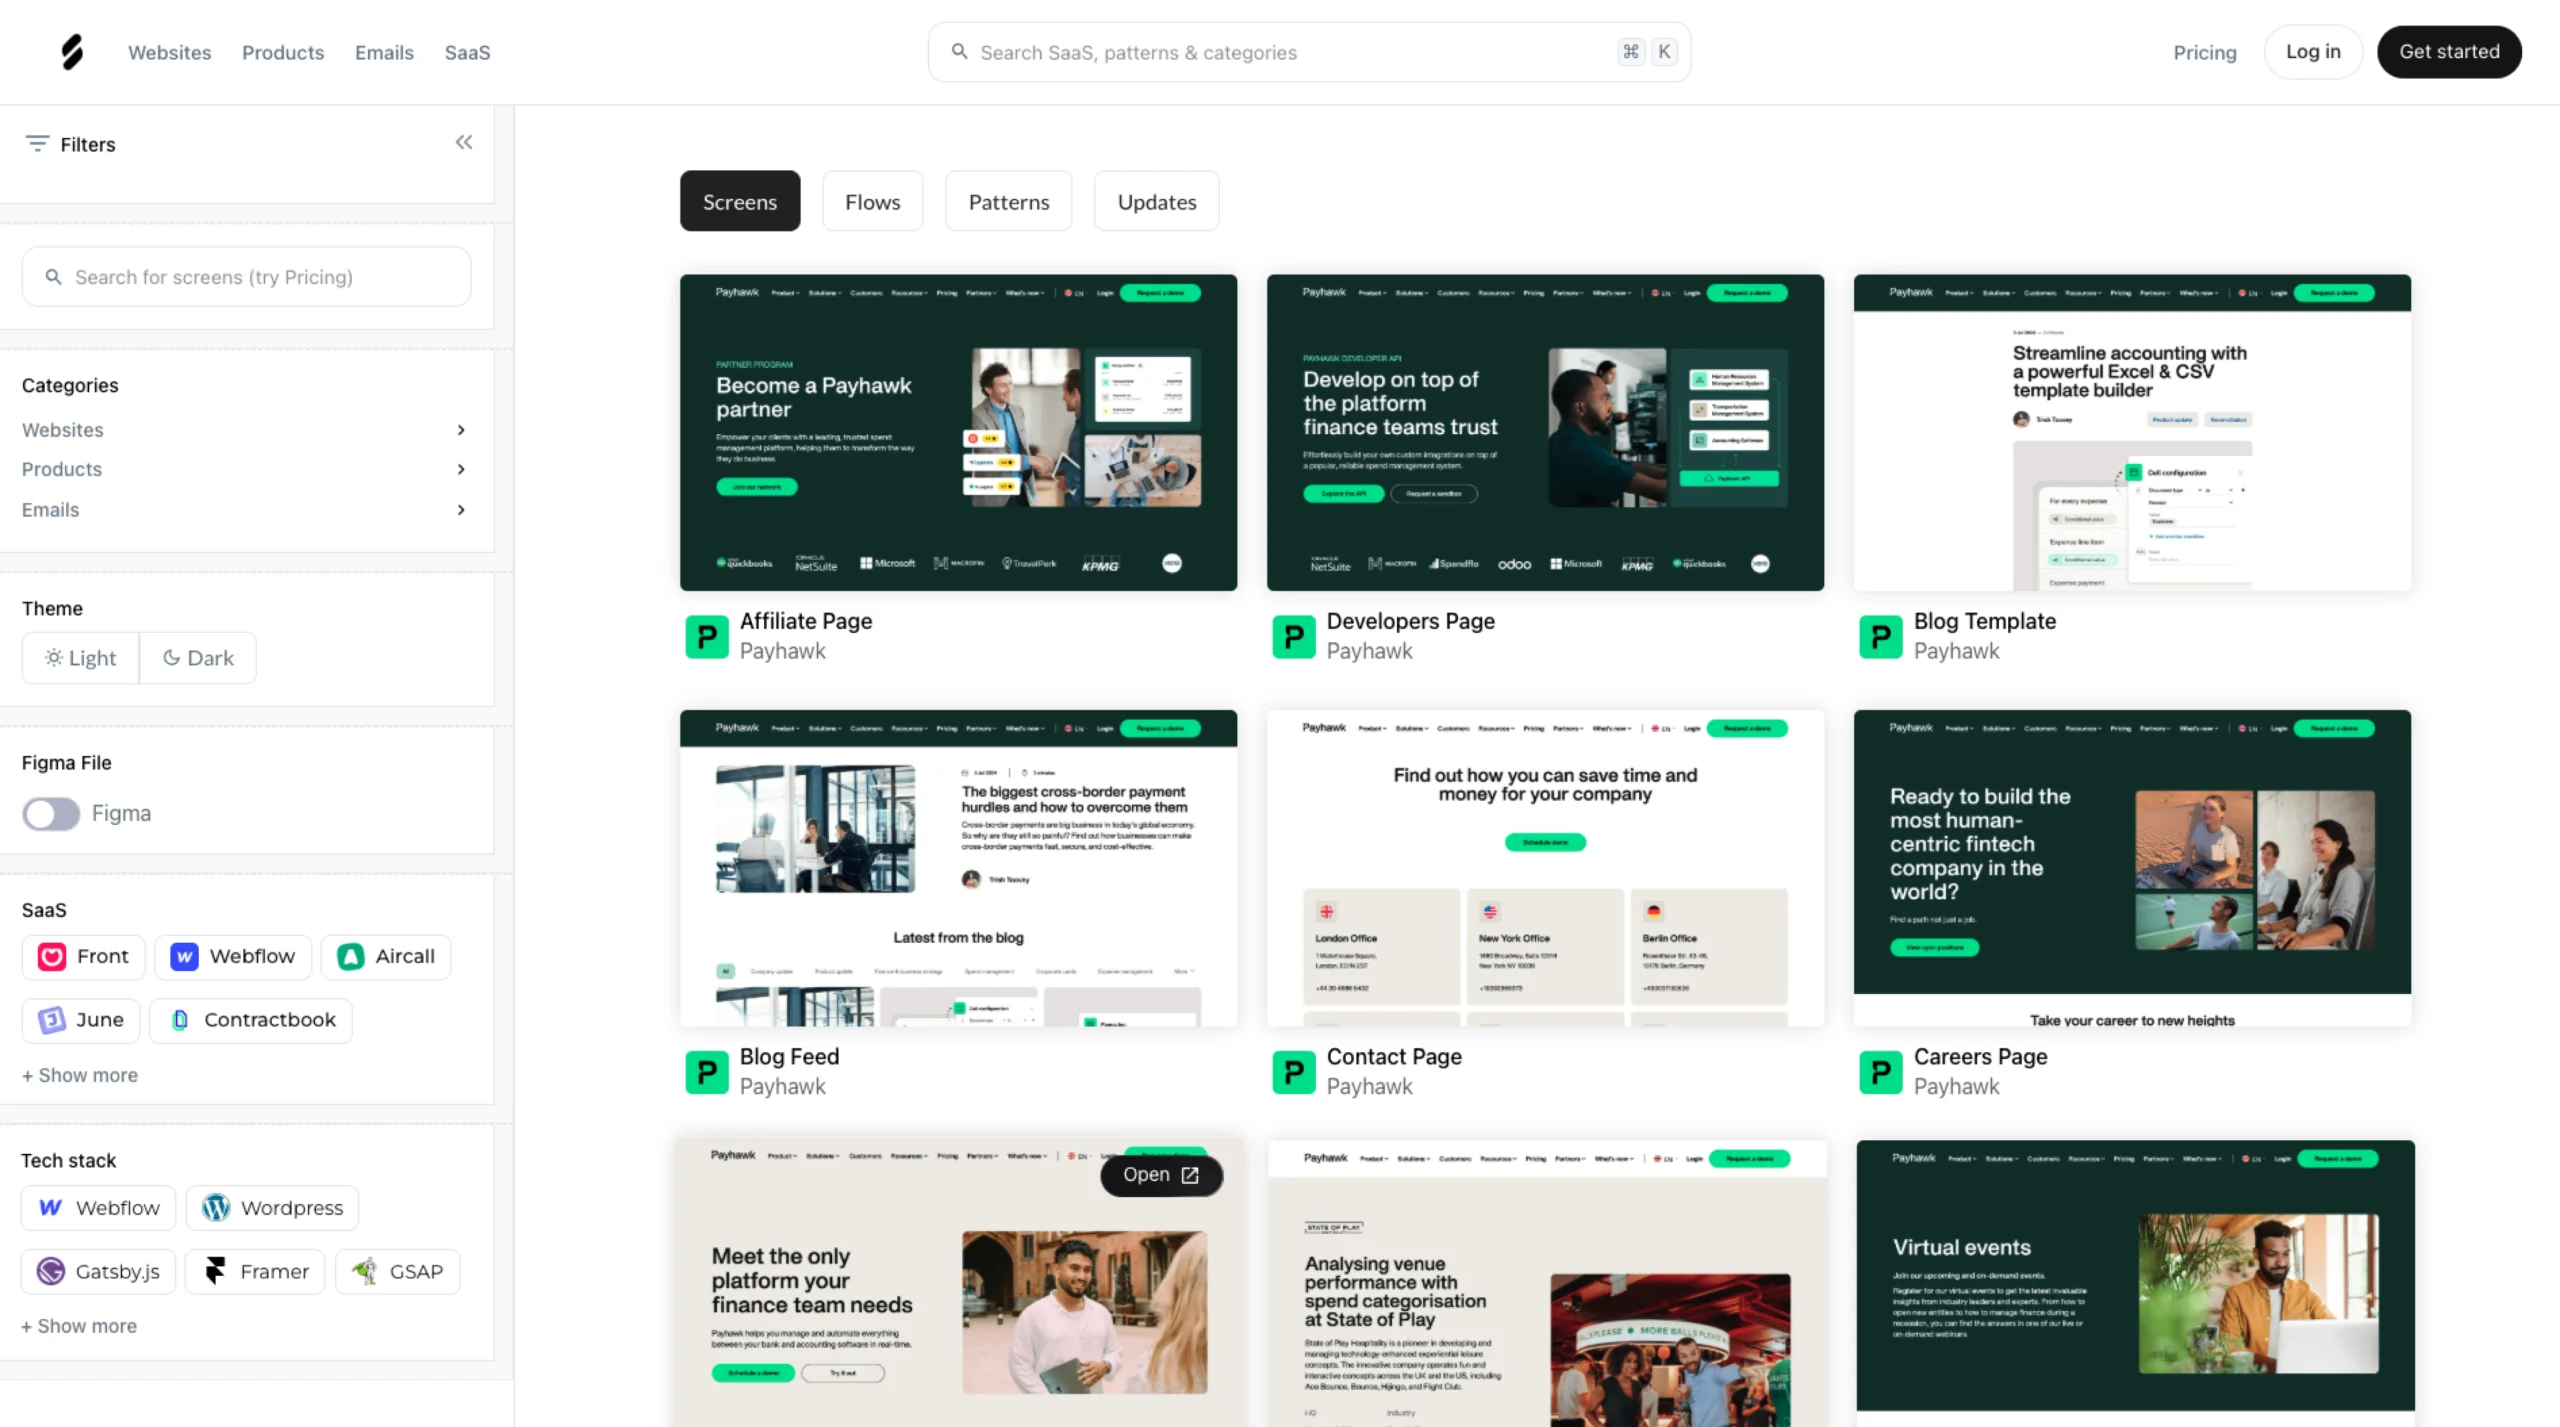This screenshot has width=2560, height=1427.
Task: Open Products in the top navigation
Action: (283, 52)
